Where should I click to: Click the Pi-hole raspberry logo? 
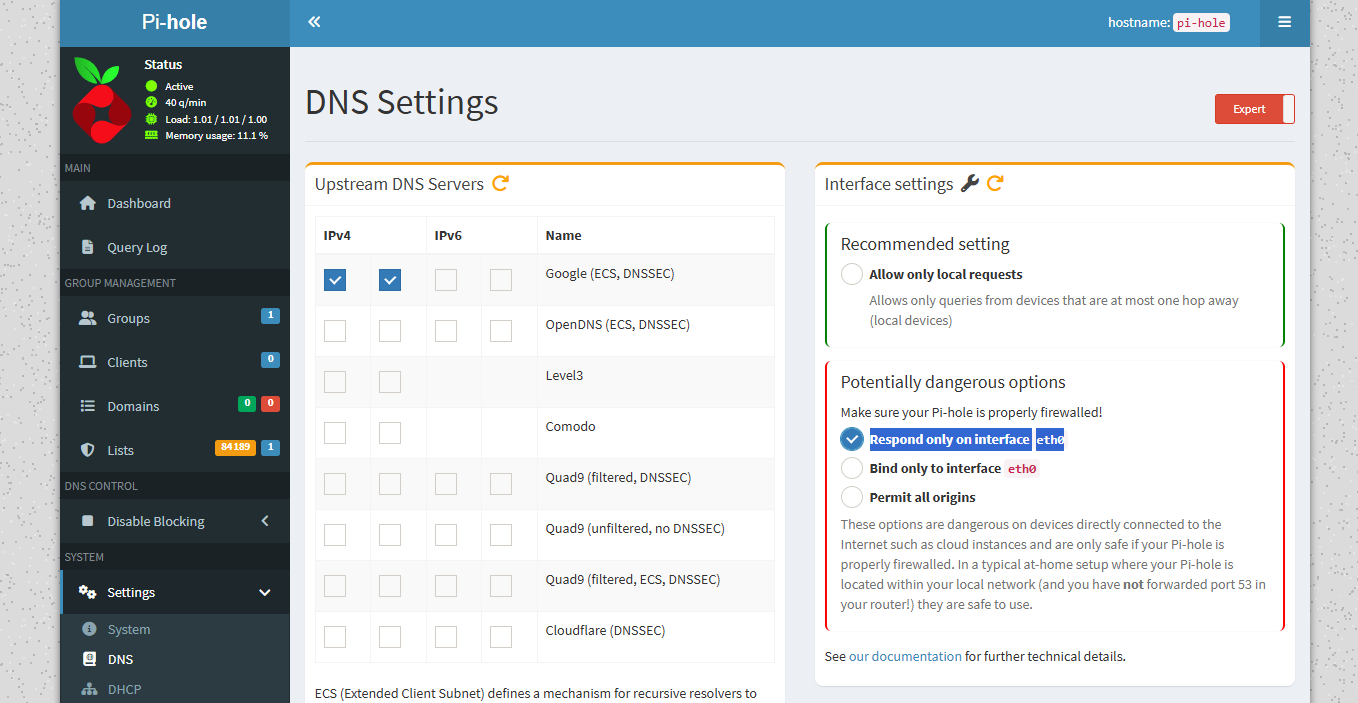click(101, 100)
